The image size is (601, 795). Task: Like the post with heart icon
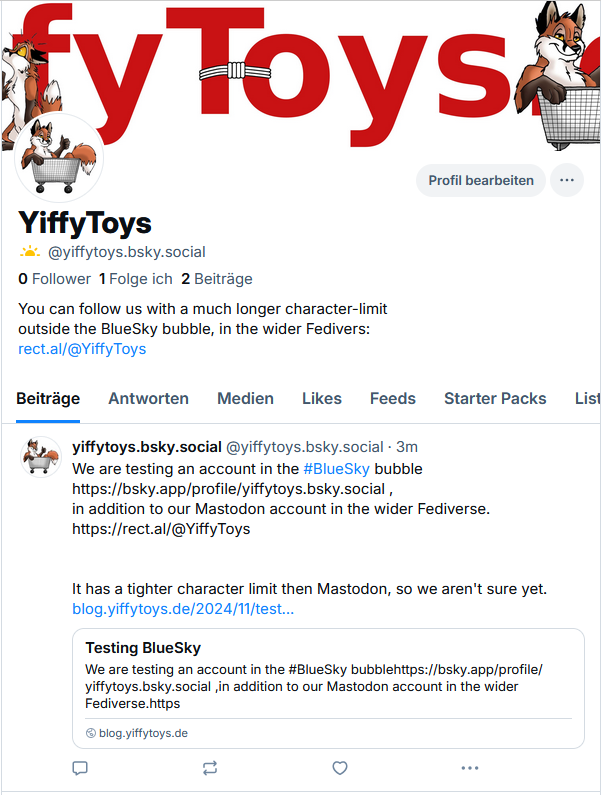[x=340, y=768]
